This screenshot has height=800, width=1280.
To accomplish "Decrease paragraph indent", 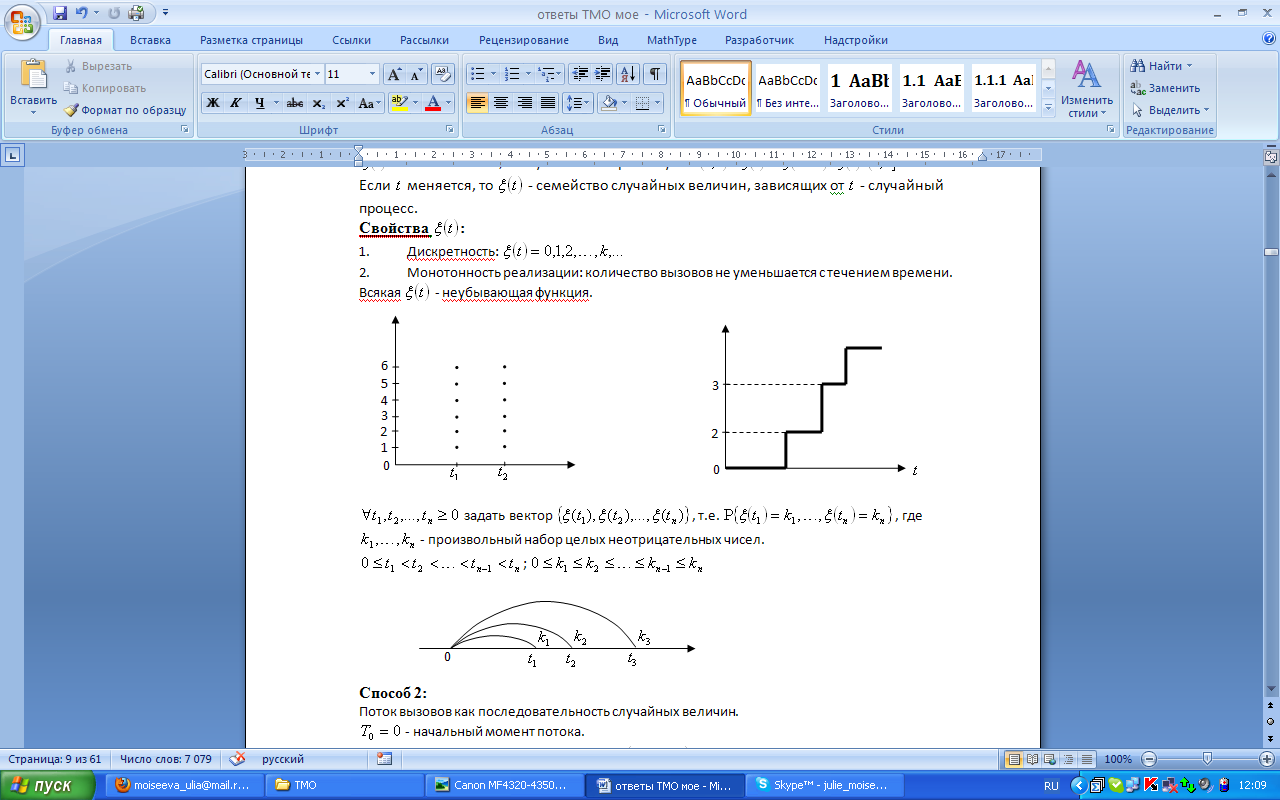I will click(580, 74).
